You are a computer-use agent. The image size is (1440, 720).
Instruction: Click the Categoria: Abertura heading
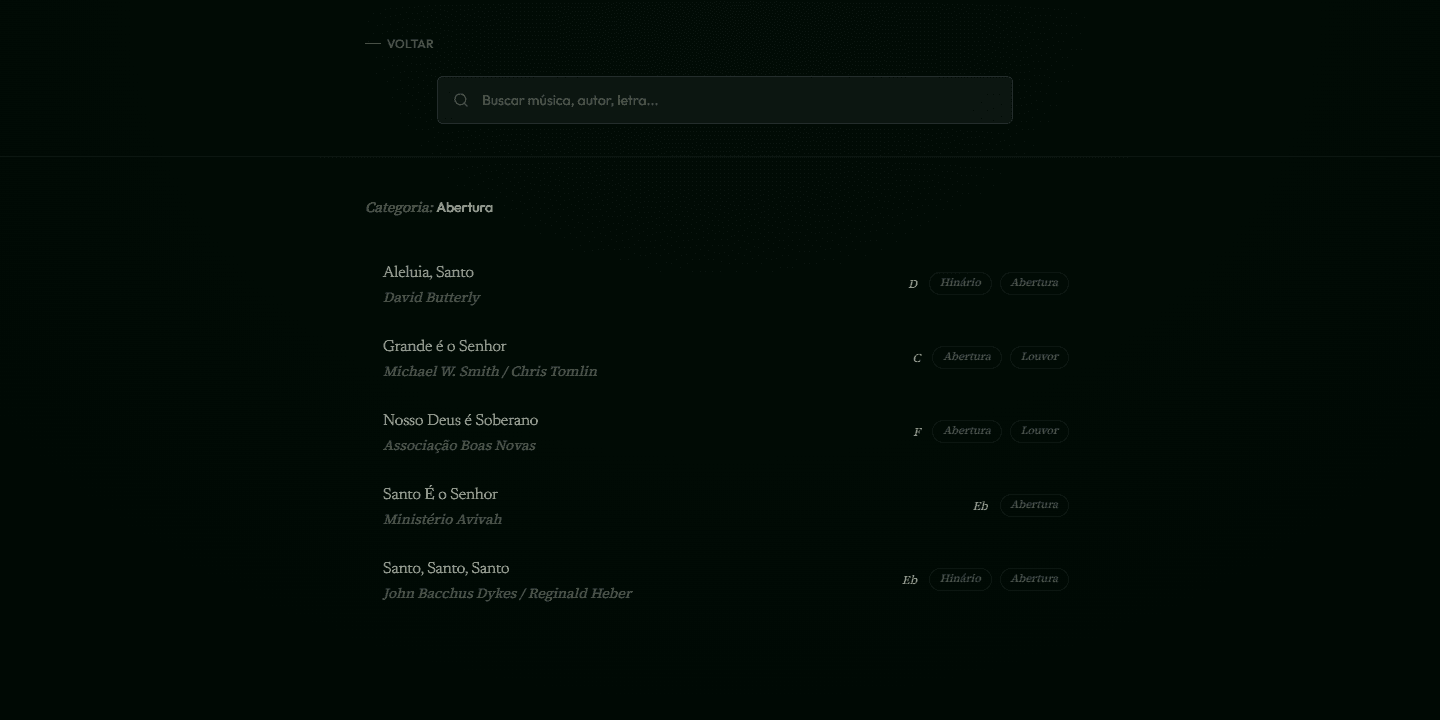429,208
